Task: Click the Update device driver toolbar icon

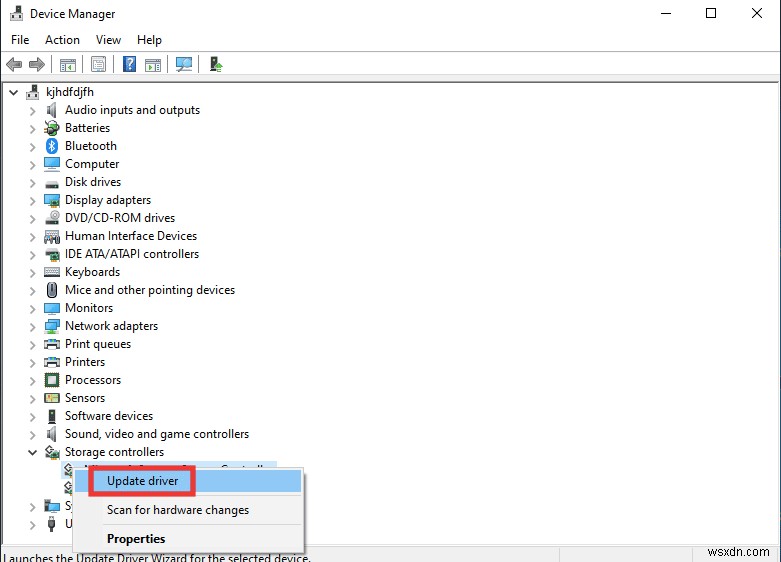Action: pos(215,64)
